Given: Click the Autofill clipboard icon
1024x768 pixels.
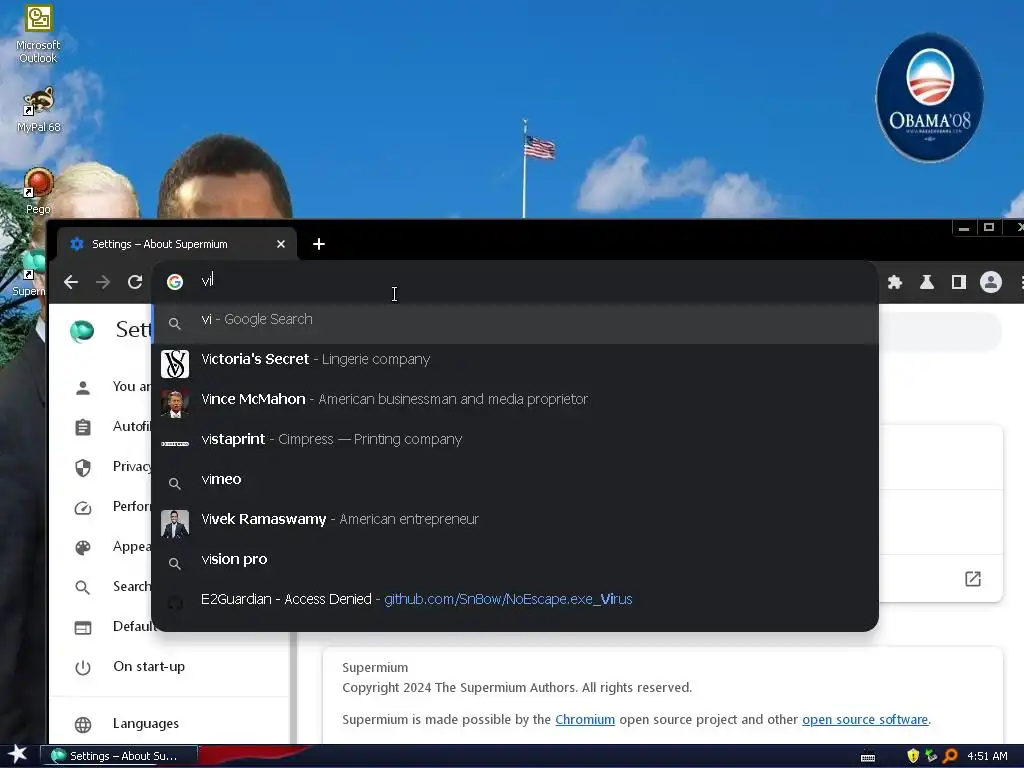Looking at the screenshot, I should click(x=83, y=428).
